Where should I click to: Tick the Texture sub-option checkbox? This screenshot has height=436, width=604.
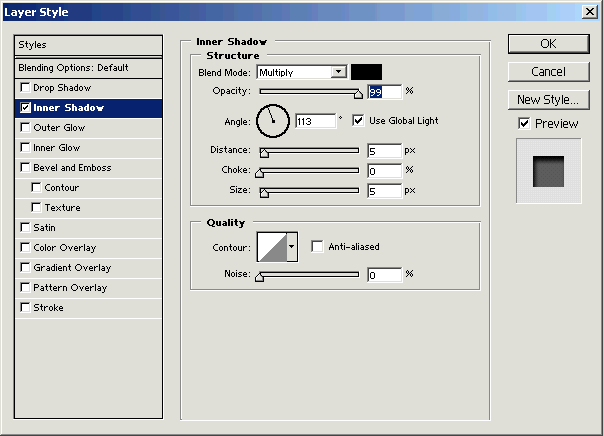[36, 208]
